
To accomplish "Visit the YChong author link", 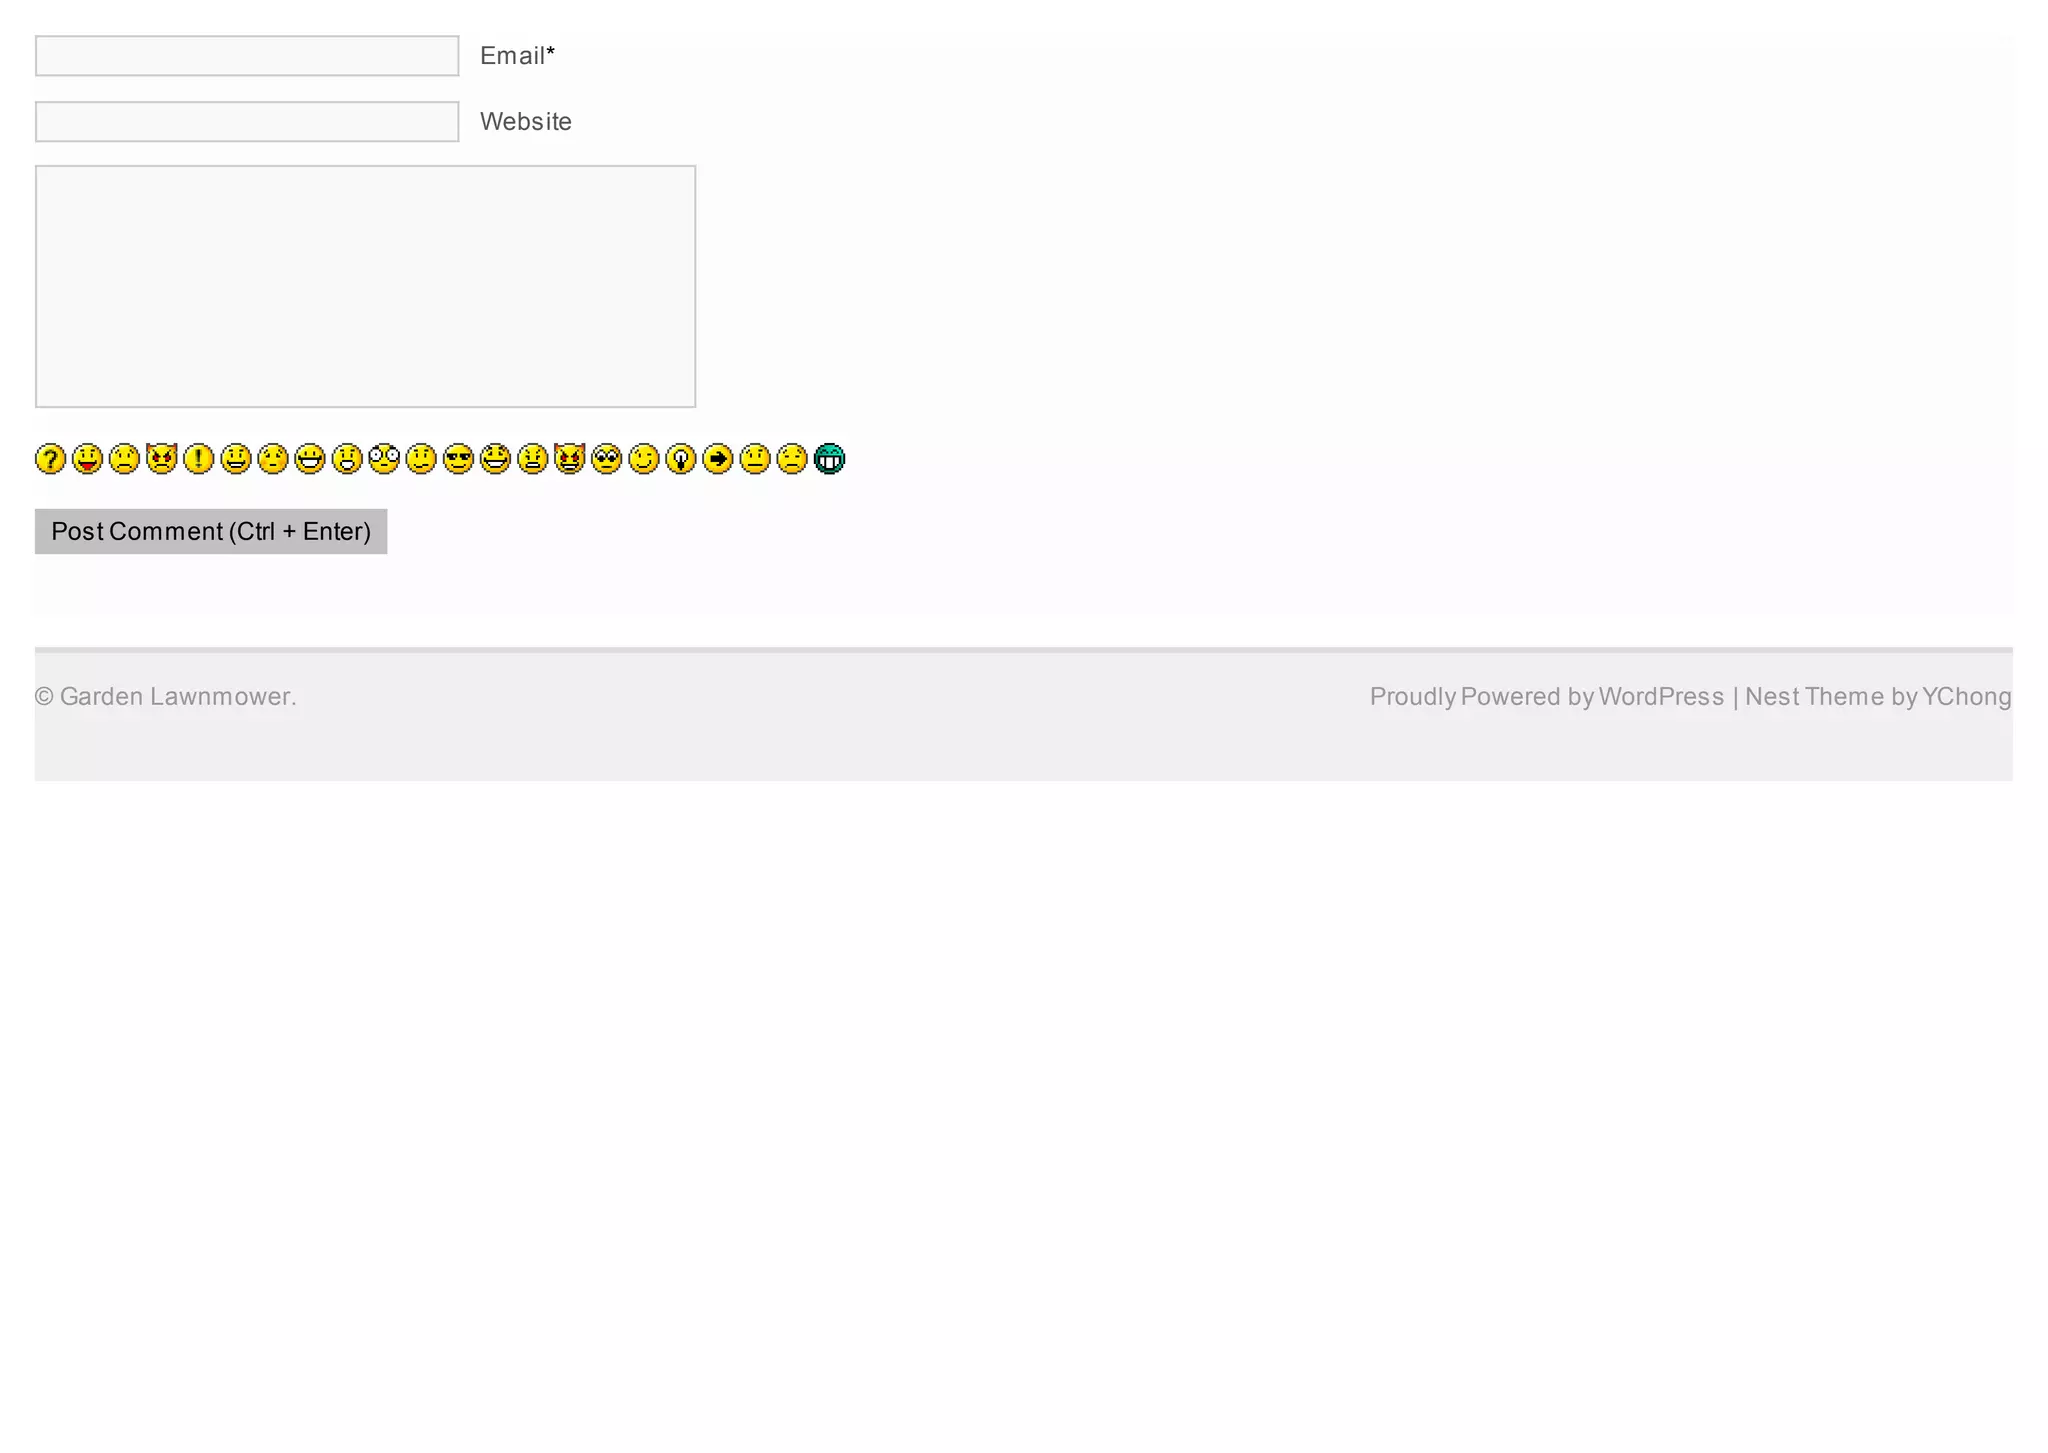I will pos(1966,697).
